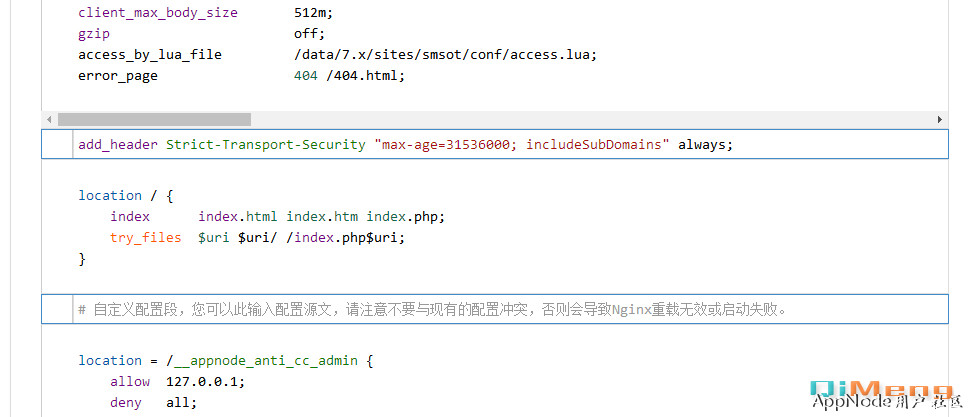Click the AppNode watermark logo
The image size is (970, 417).
click(x=881, y=395)
